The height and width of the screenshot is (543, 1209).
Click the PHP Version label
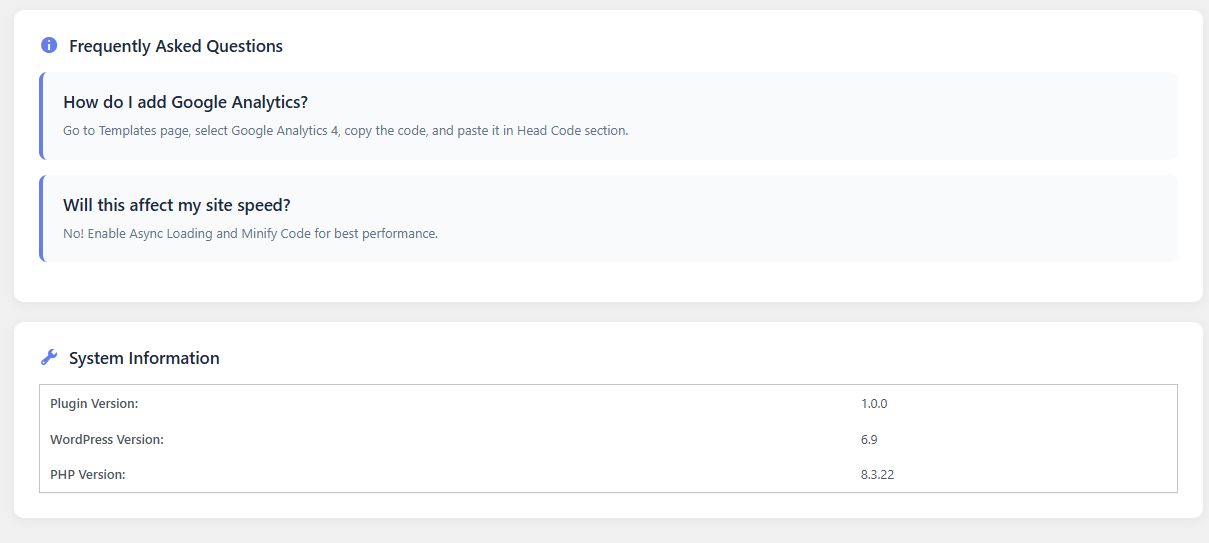coord(88,474)
